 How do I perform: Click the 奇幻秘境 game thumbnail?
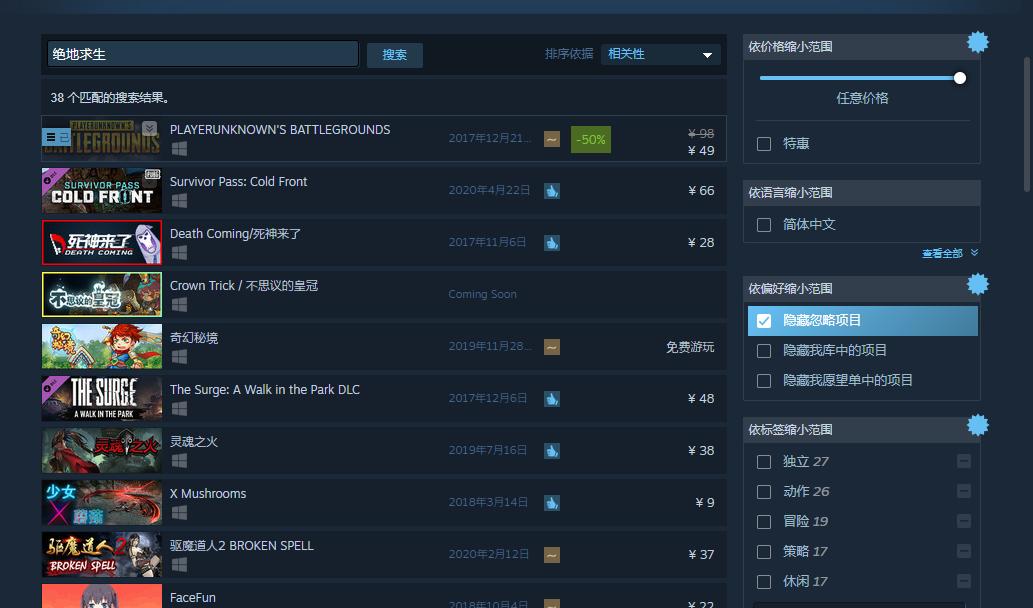tap(101, 346)
